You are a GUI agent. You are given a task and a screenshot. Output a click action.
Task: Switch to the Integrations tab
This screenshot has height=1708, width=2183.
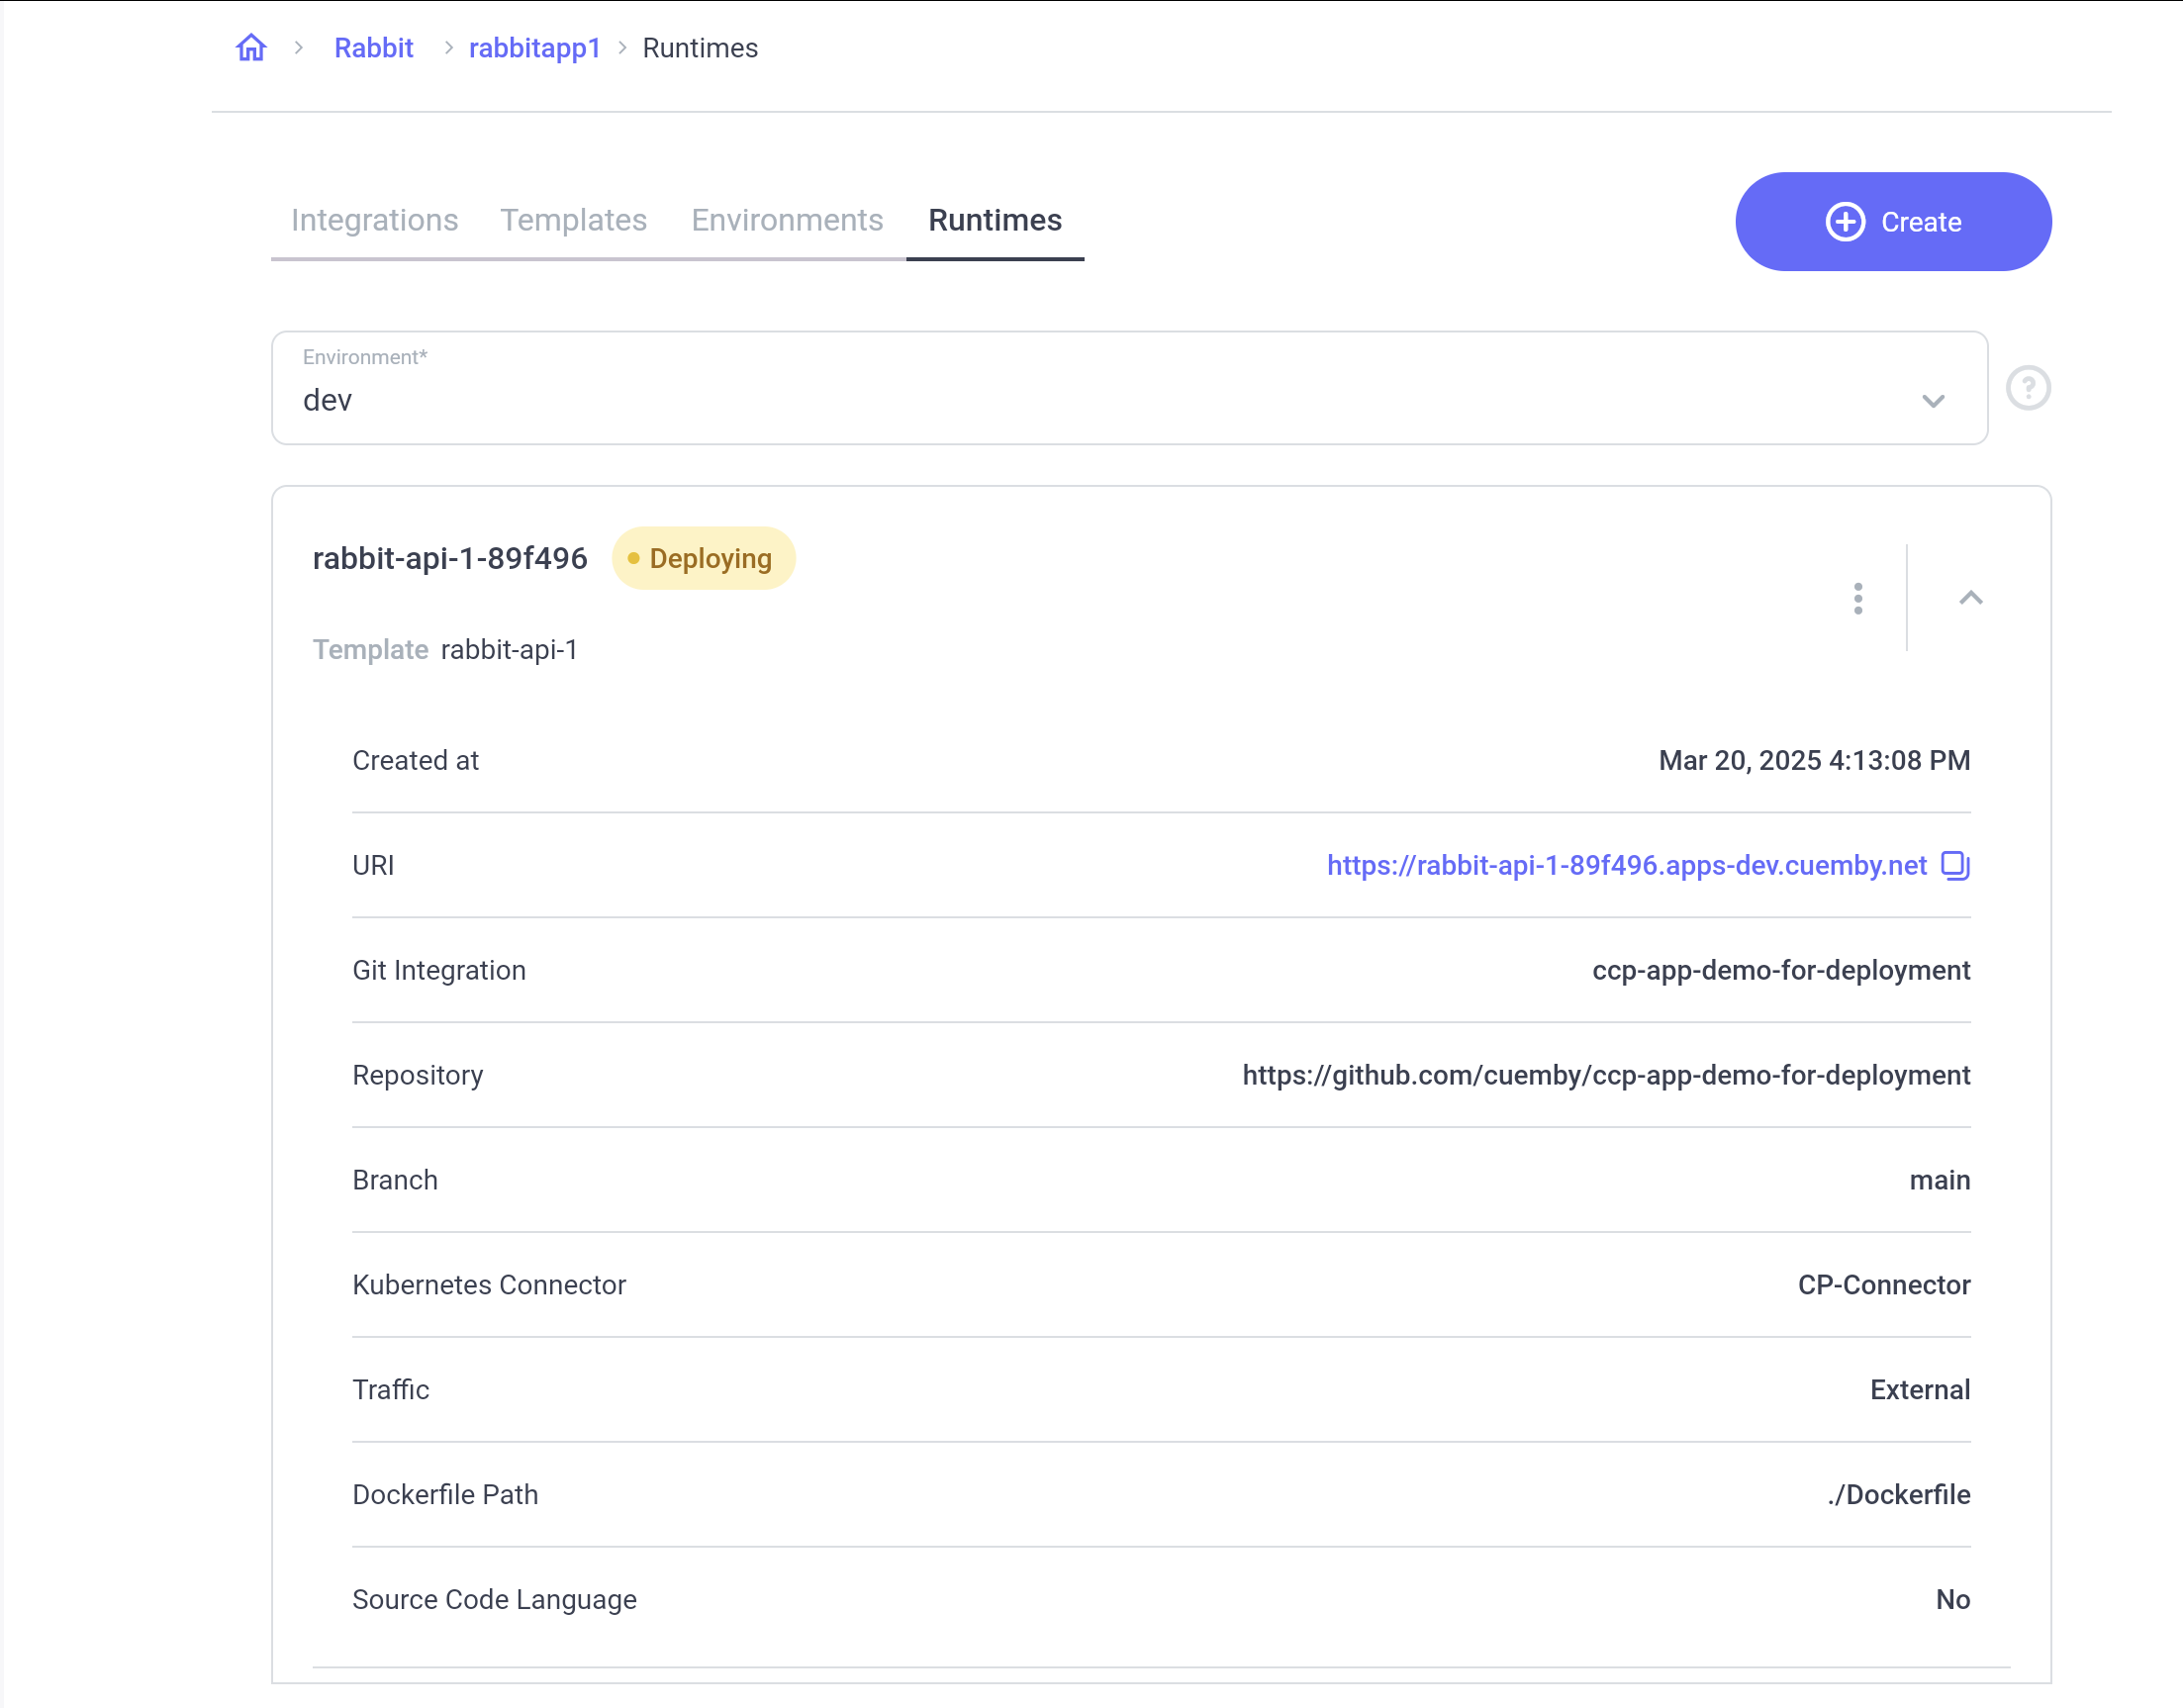click(x=374, y=220)
